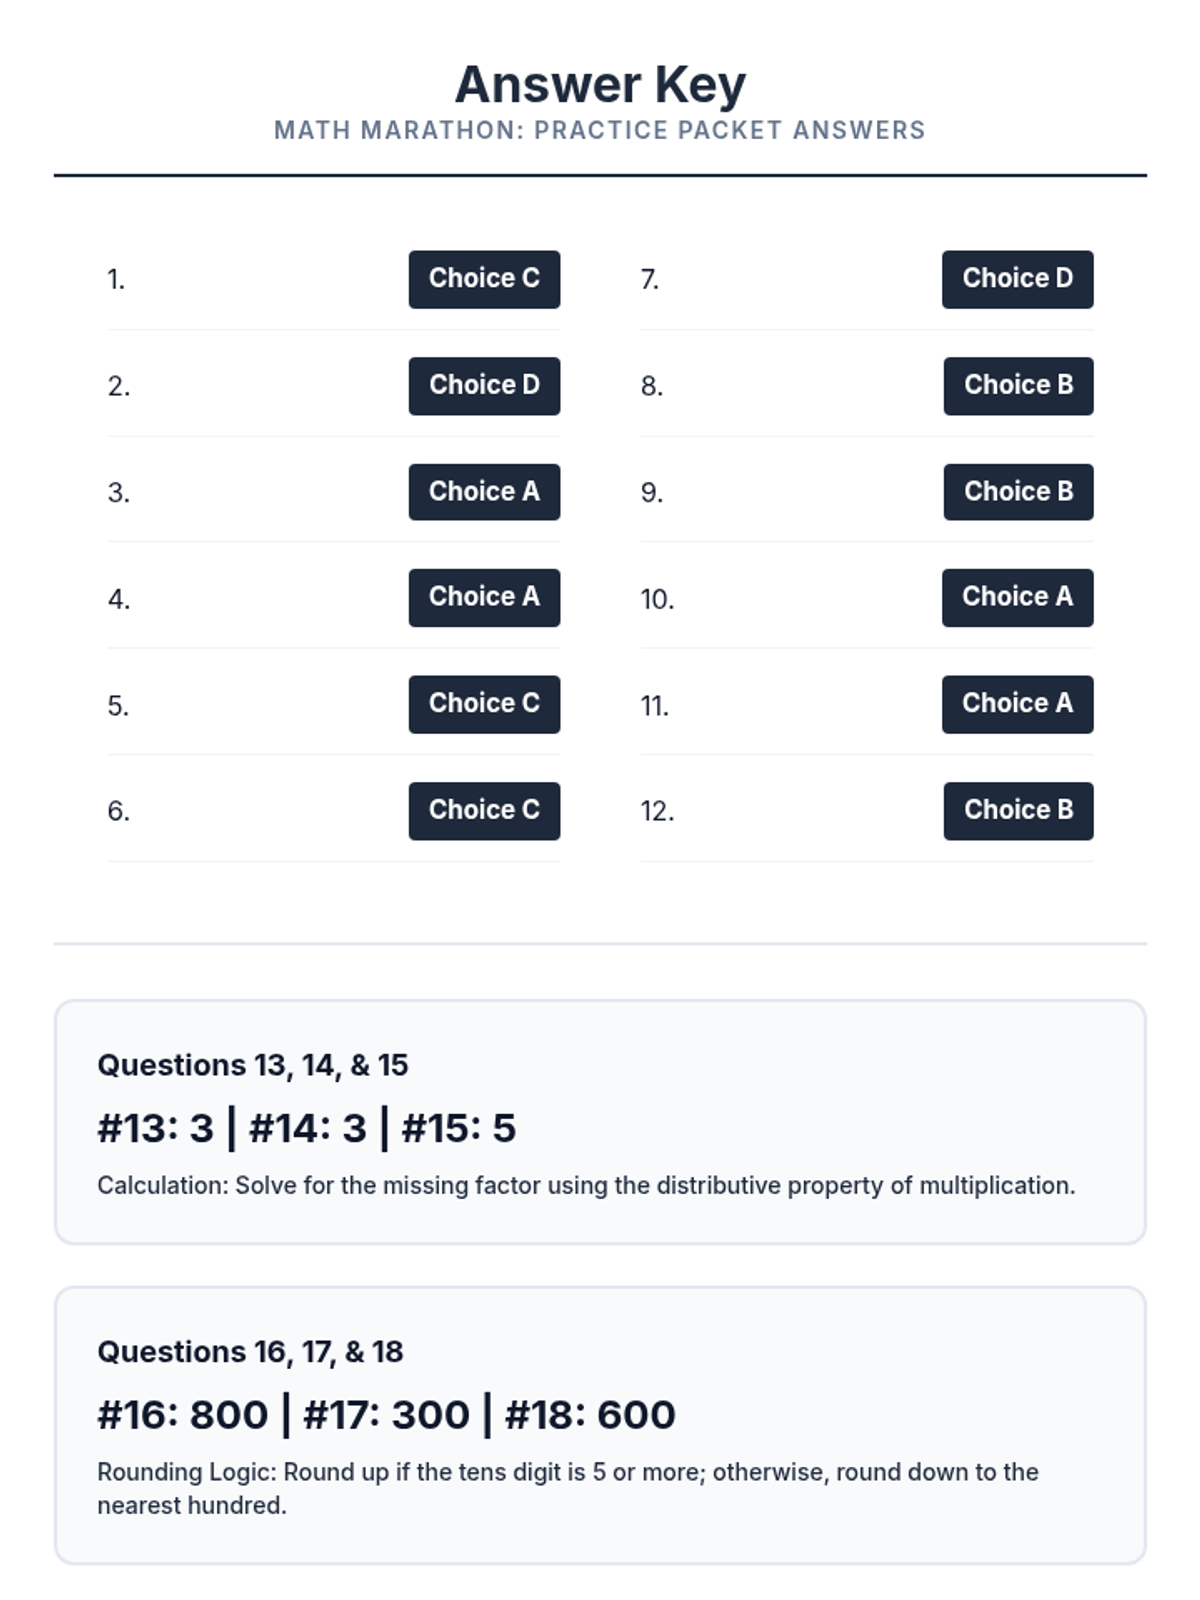The width and height of the screenshot is (1200, 1600).
Task: Click the Choice A badge for question 11
Action: tap(1017, 704)
